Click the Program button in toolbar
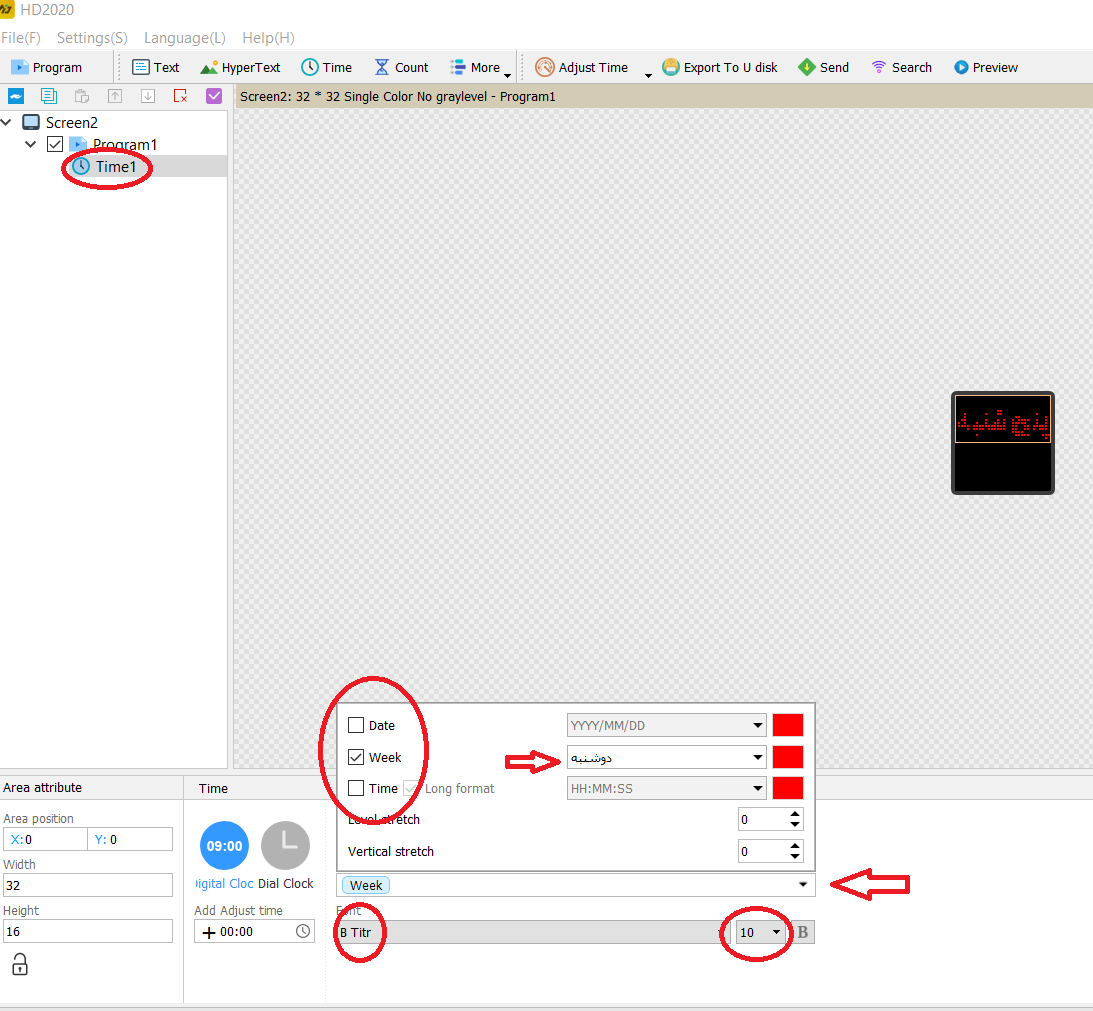The image size is (1093, 1011). pos(47,67)
